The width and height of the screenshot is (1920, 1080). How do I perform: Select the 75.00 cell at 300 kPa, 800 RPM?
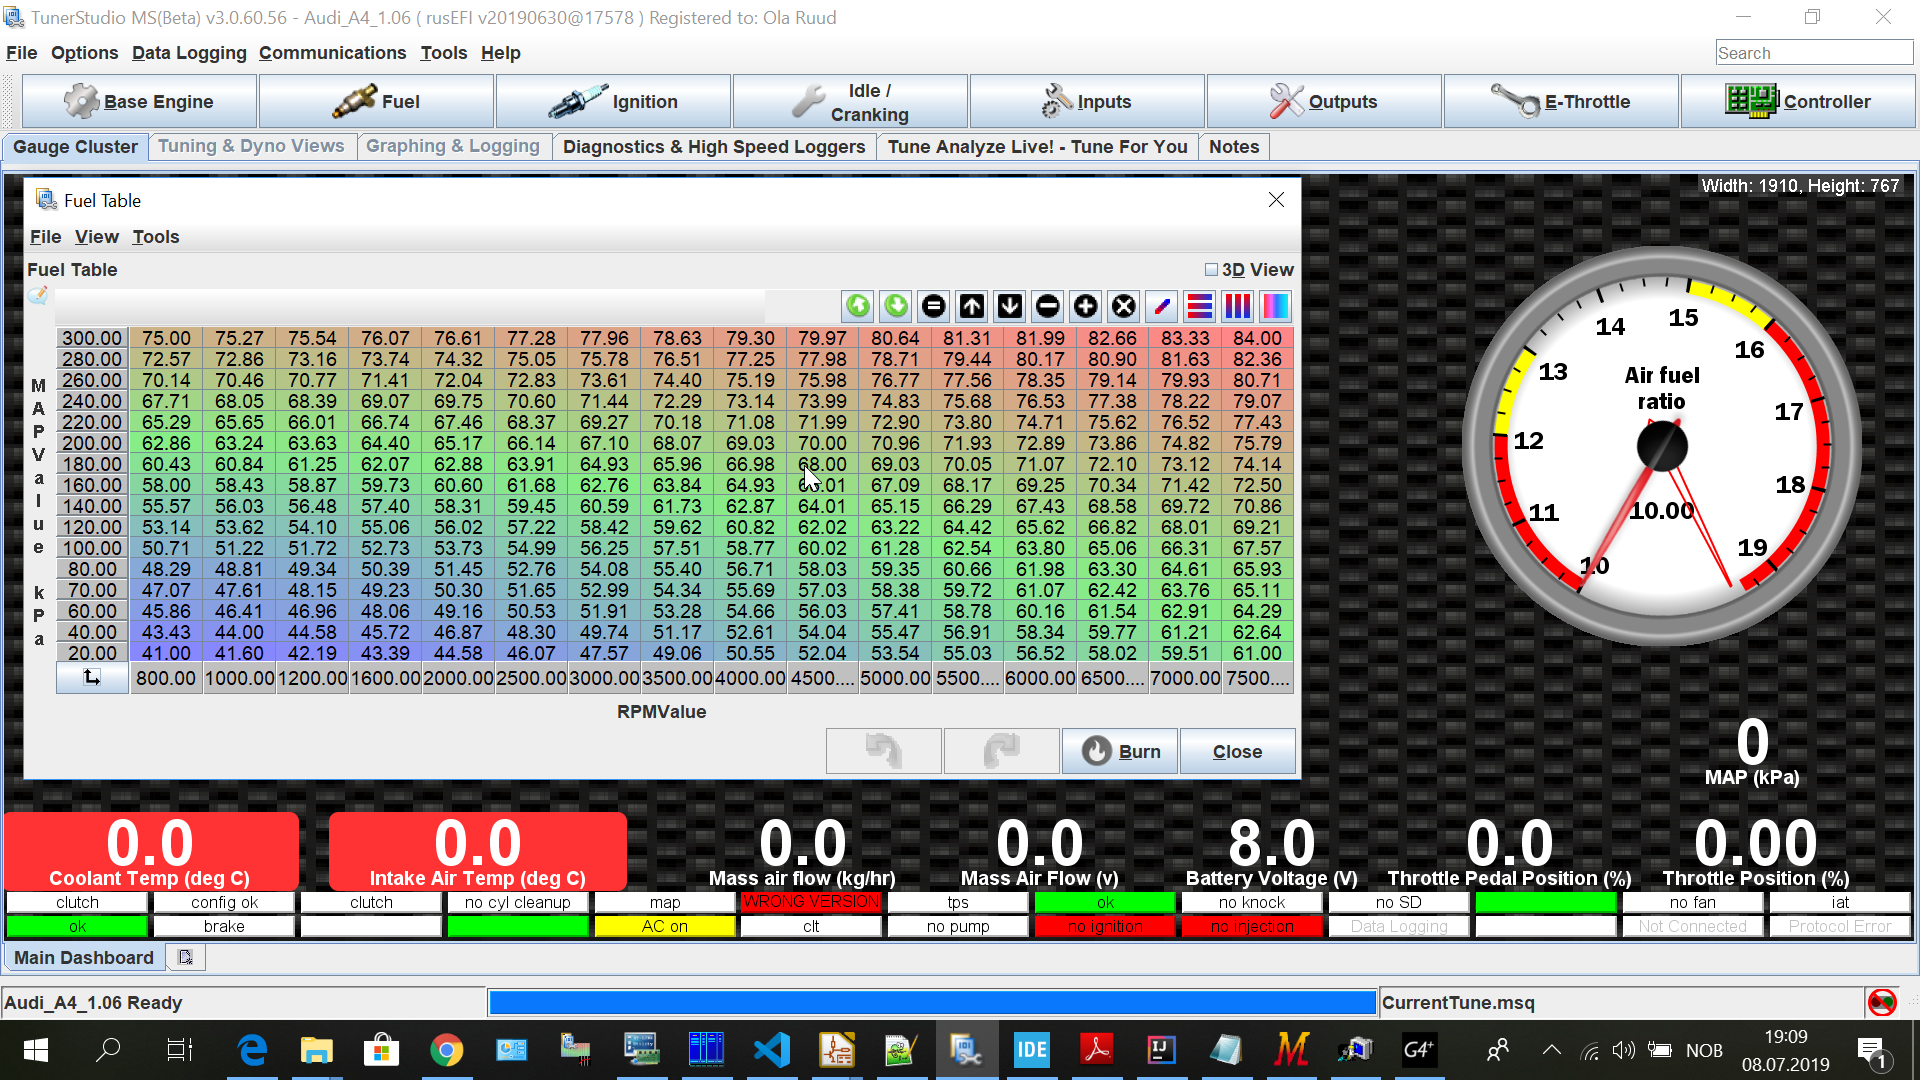click(x=166, y=338)
